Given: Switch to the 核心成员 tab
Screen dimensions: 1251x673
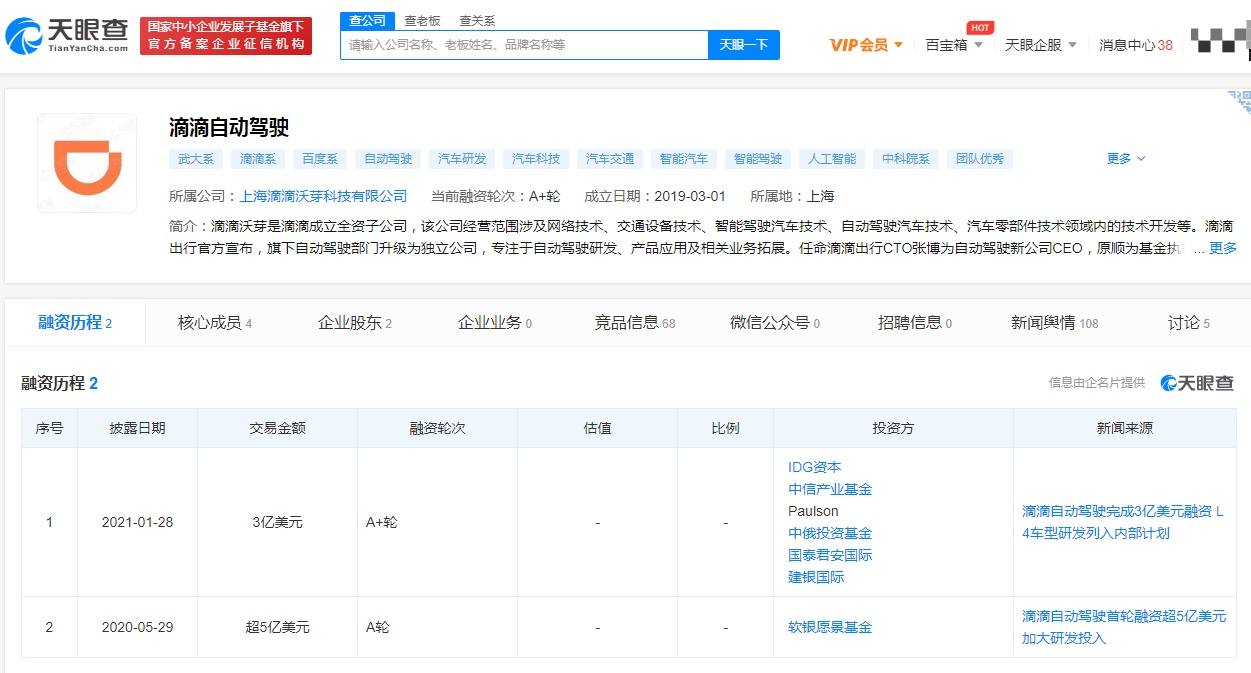Looking at the screenshot, I should click(215, 322).
